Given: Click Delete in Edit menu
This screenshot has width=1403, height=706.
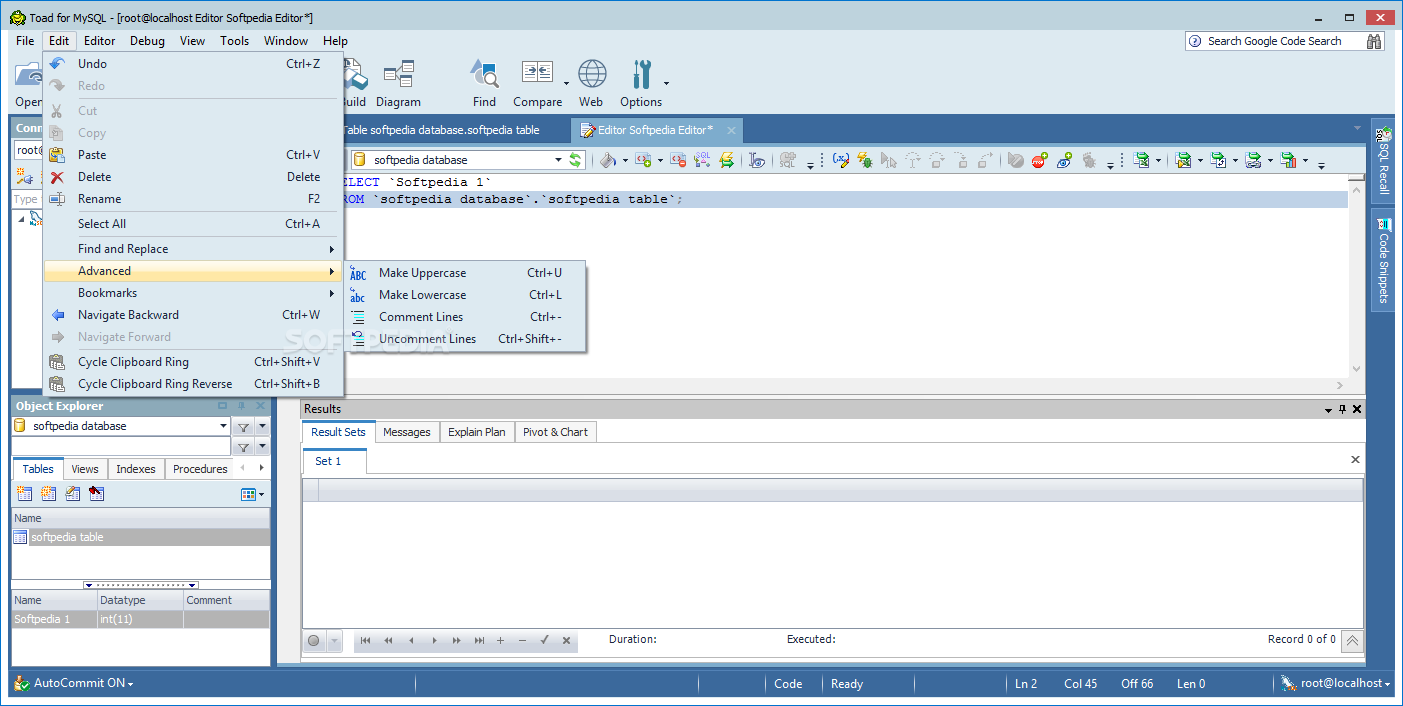Looking at the screenshot, I should pyautogui.click(x=193, y=177).
